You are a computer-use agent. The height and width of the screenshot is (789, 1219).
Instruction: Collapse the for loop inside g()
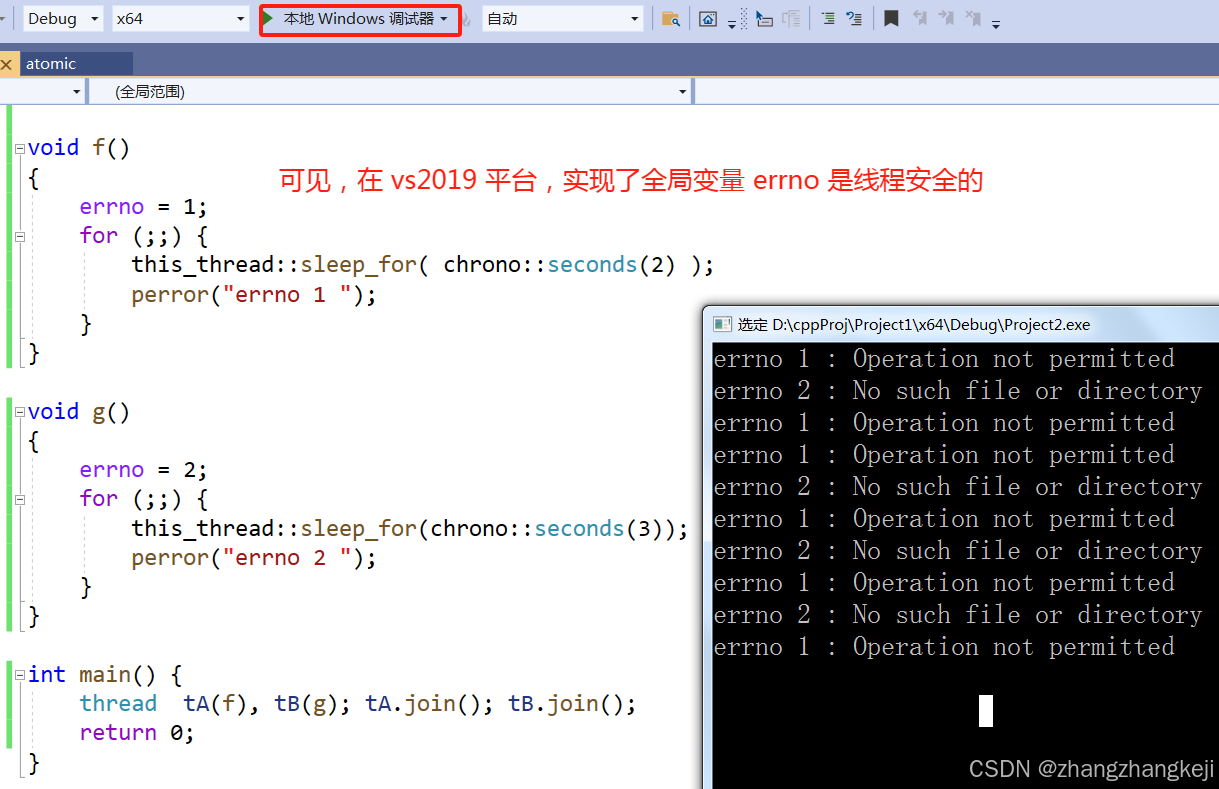click(x=19, y=499)
